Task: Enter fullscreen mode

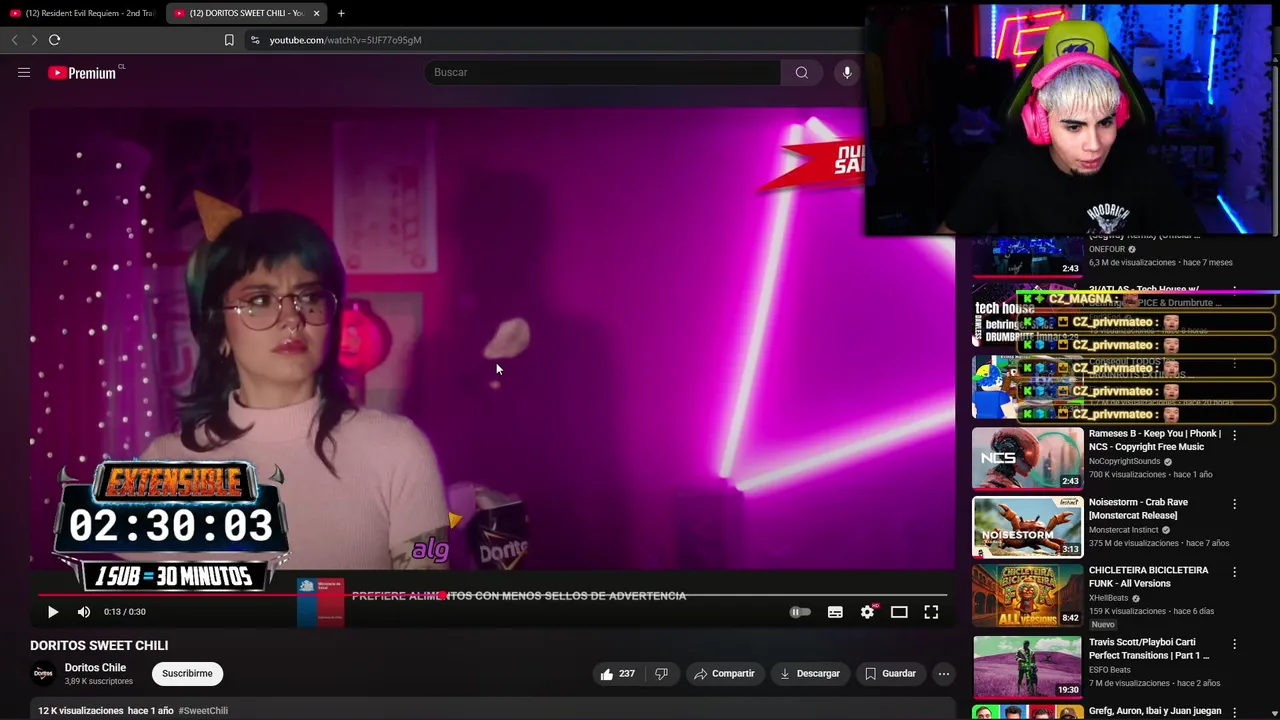Action: (x=931, y=612)
